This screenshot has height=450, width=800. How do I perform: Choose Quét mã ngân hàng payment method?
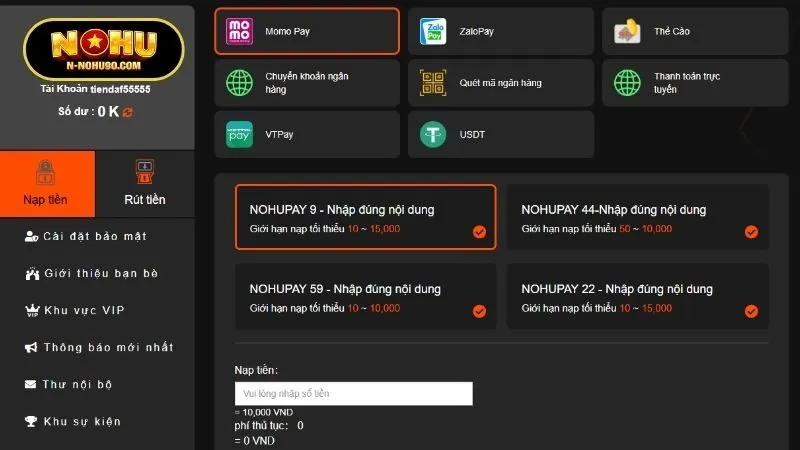click(501, 83)
